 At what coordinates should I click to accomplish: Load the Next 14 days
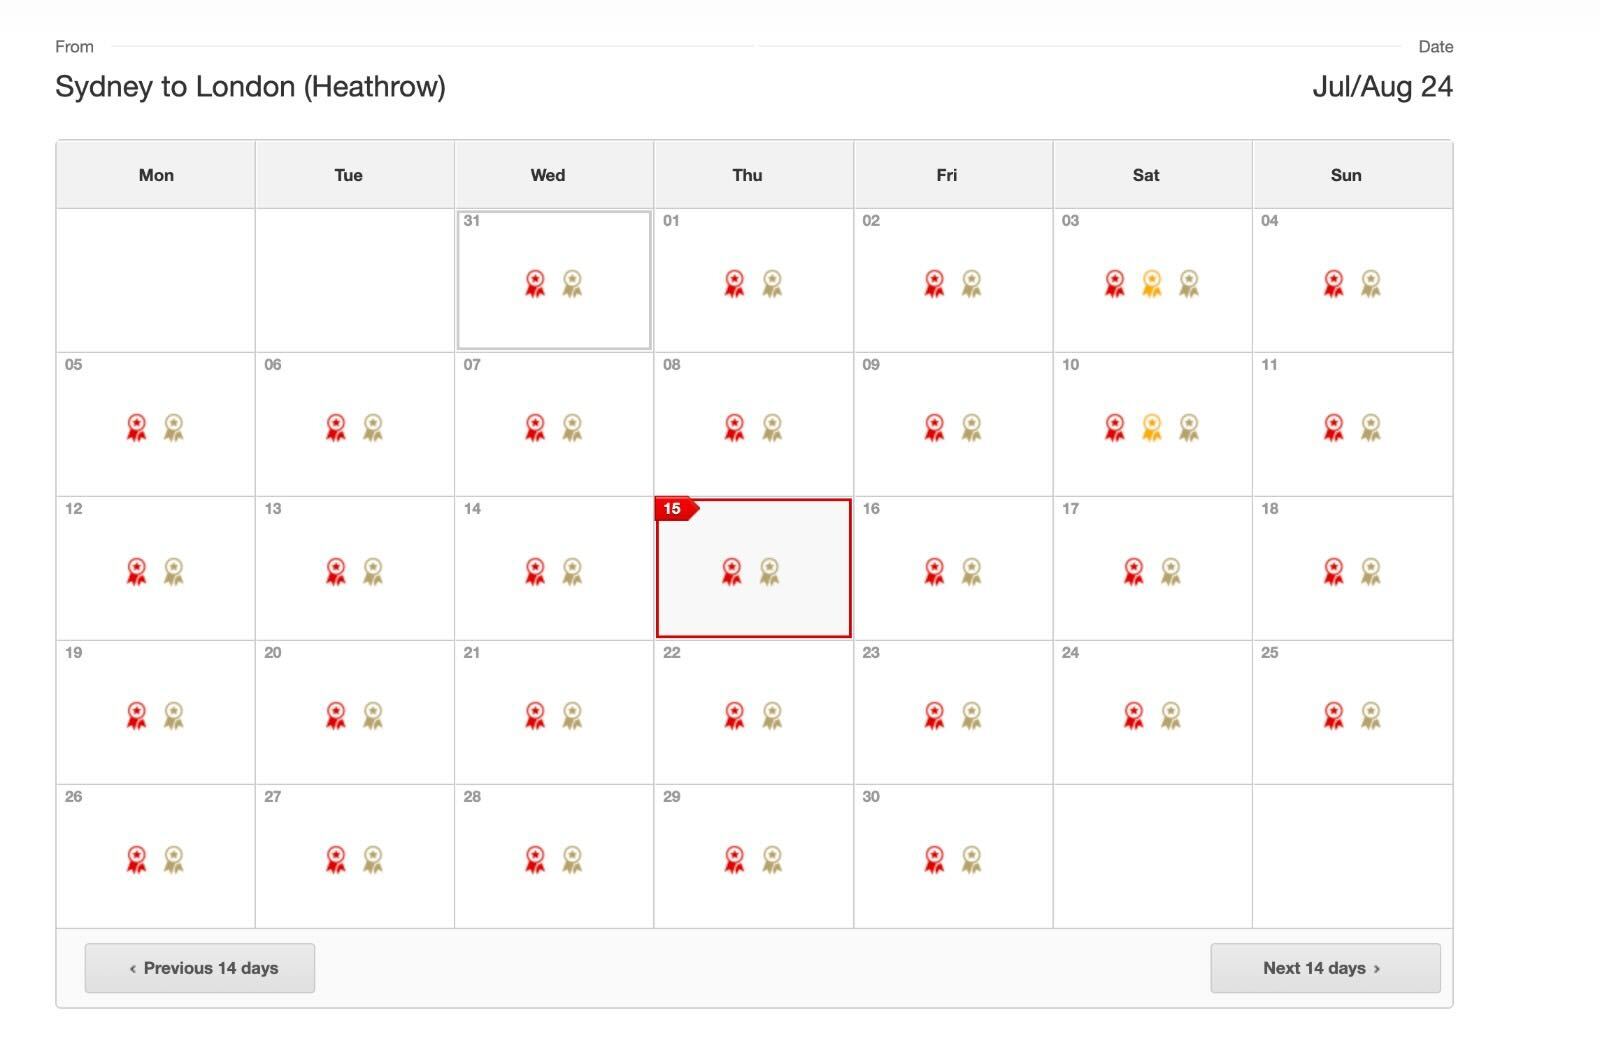pyautogui.click(x=1325, y=968)
